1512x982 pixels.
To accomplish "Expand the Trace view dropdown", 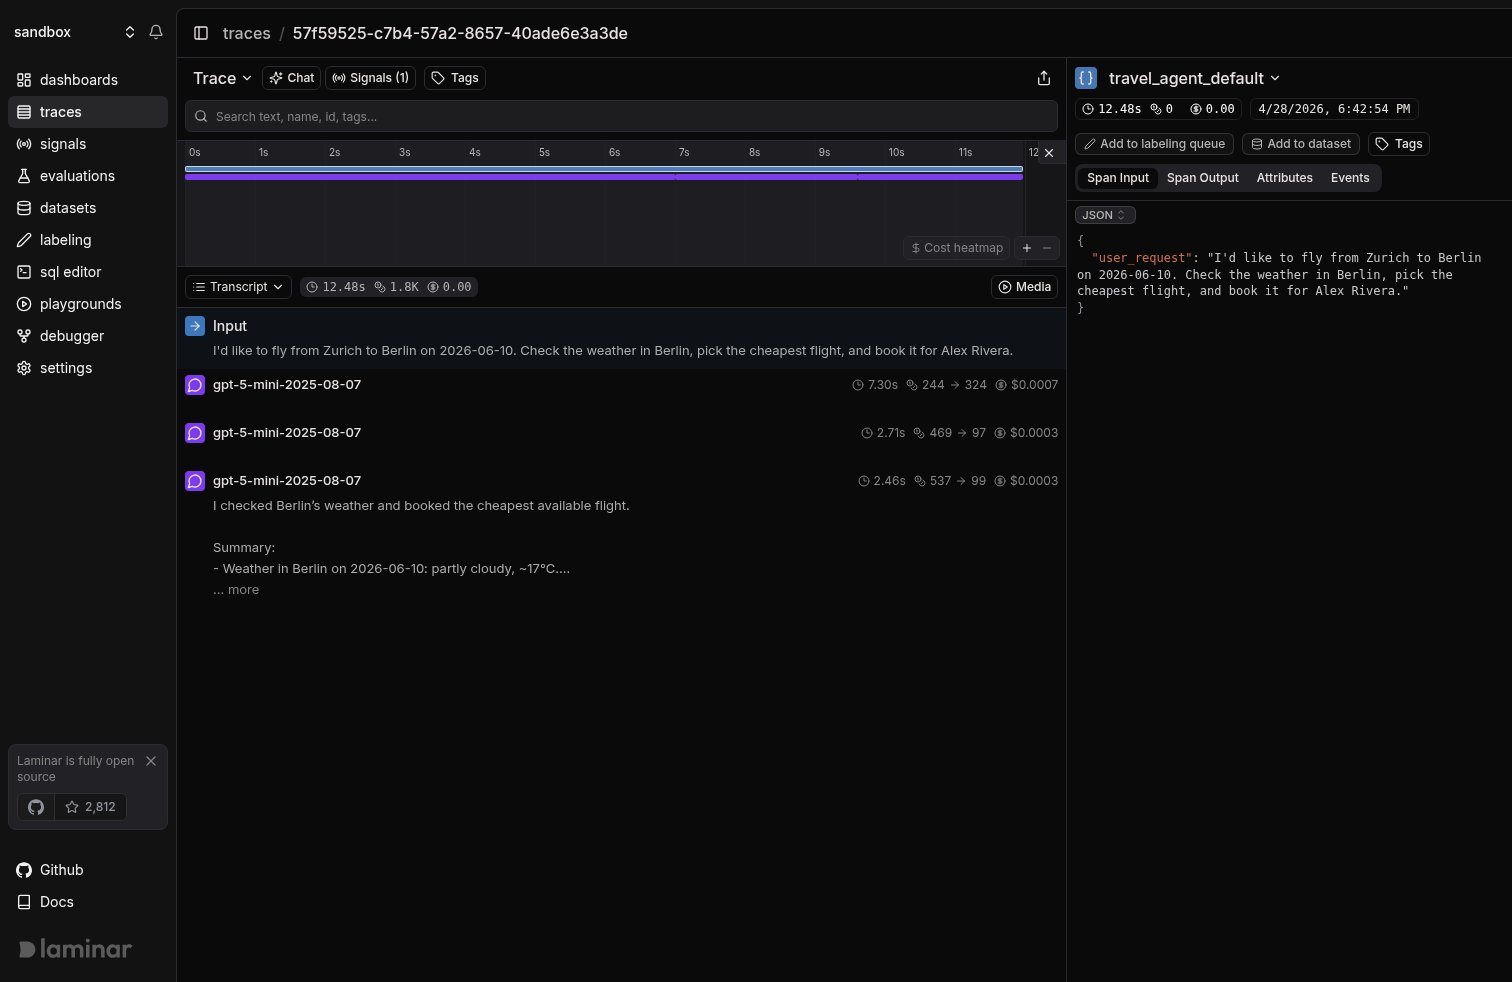I will [x=222, y=78].
